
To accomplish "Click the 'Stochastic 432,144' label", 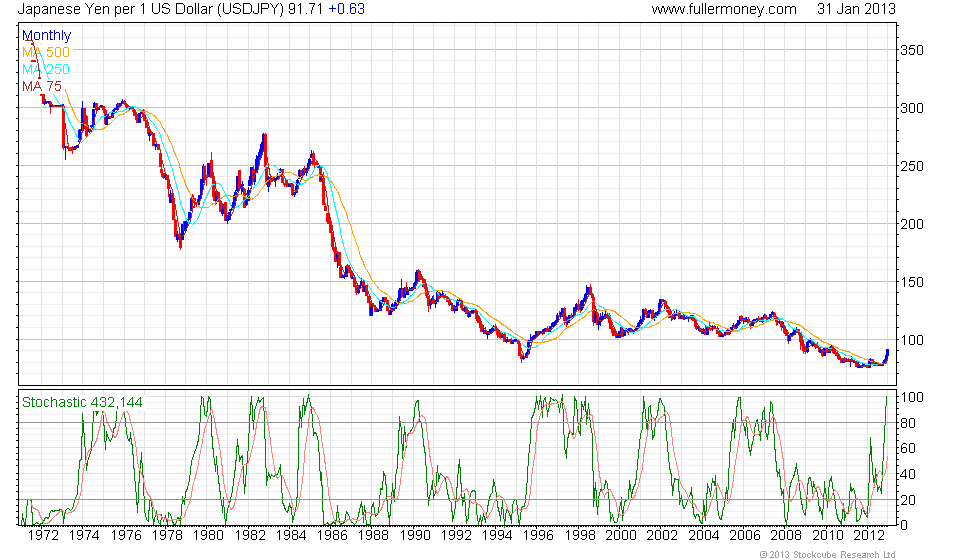I will point(82,402).
